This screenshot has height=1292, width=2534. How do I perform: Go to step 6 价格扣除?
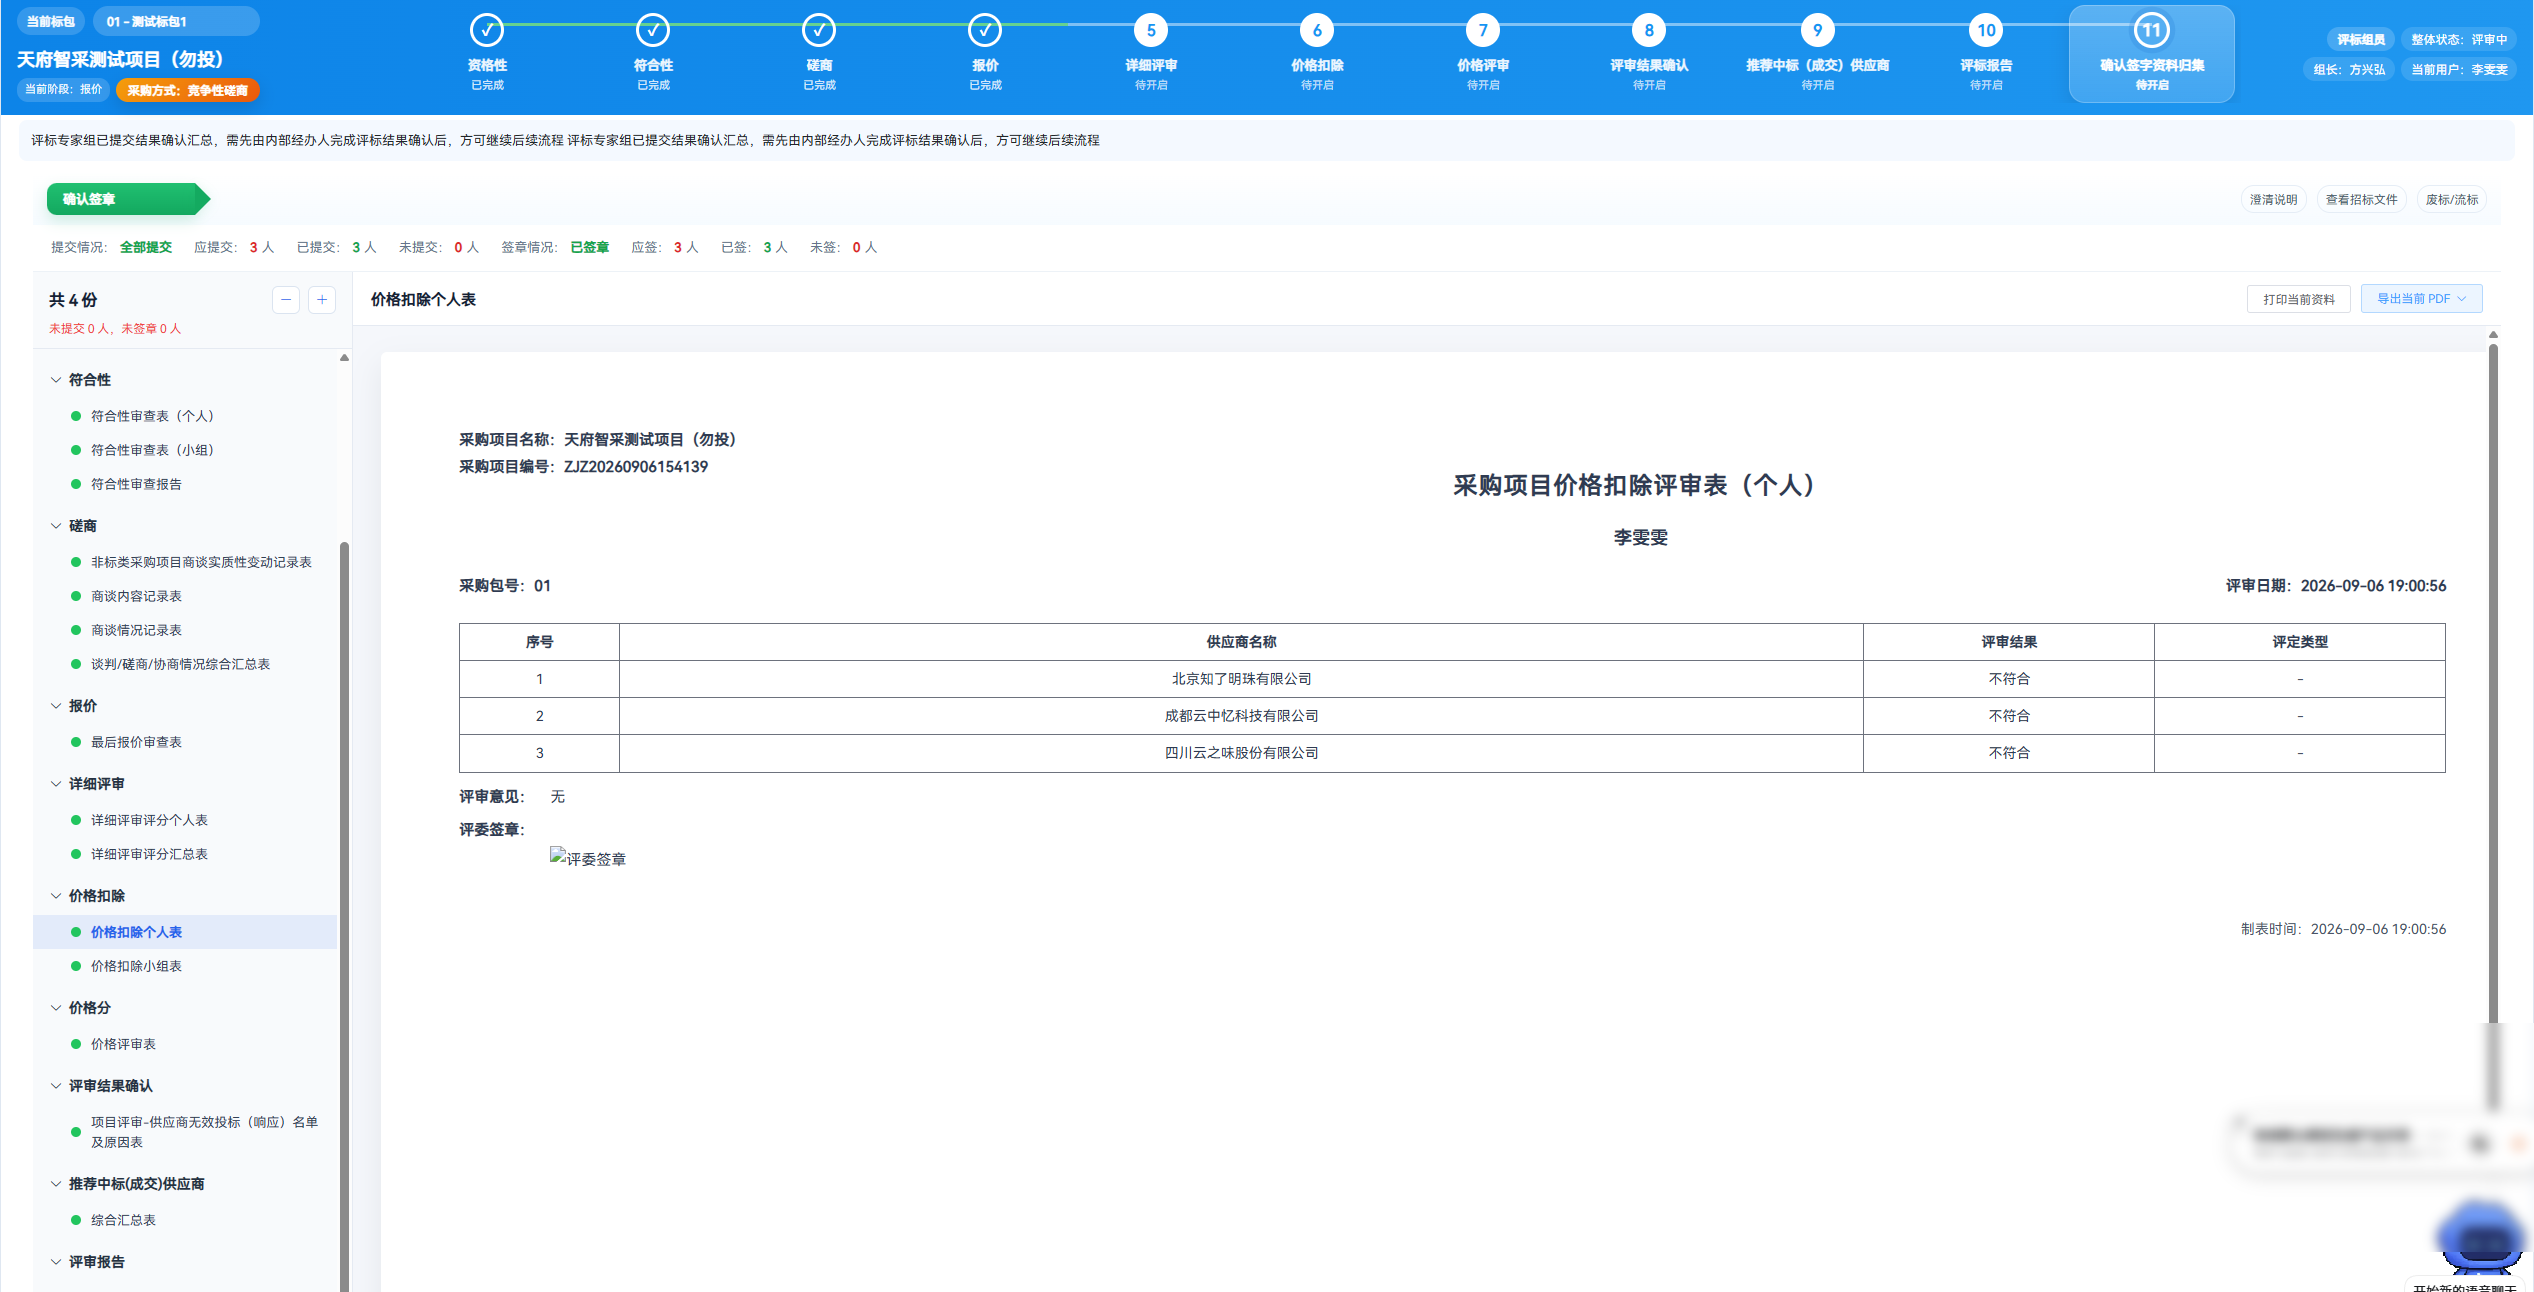click(x=1317, y=31)
